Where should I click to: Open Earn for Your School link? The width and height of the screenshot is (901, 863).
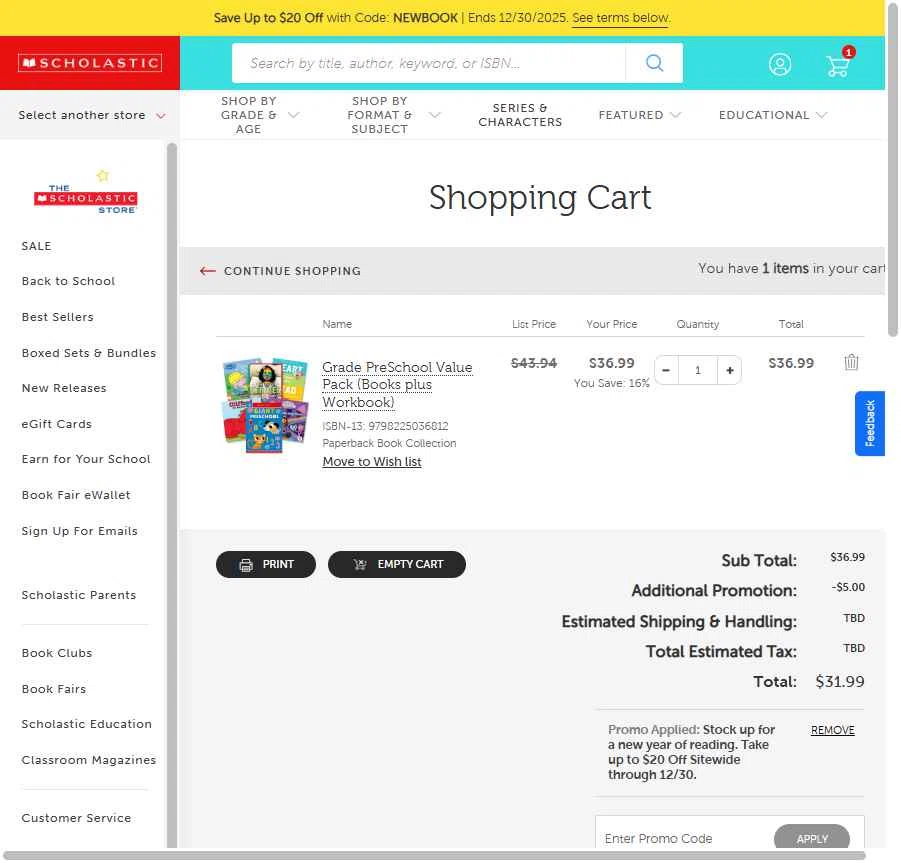click(86, 459)
